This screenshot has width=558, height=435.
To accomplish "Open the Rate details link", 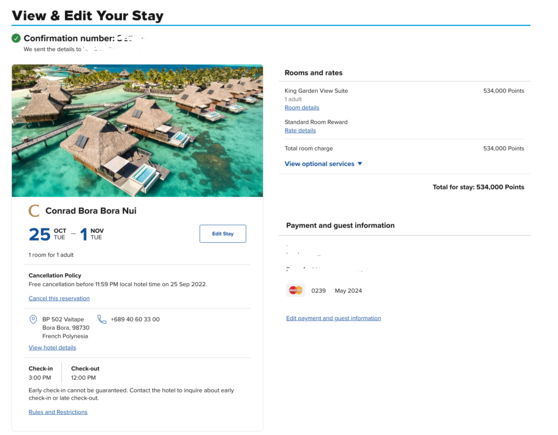I will coord(300,131).
